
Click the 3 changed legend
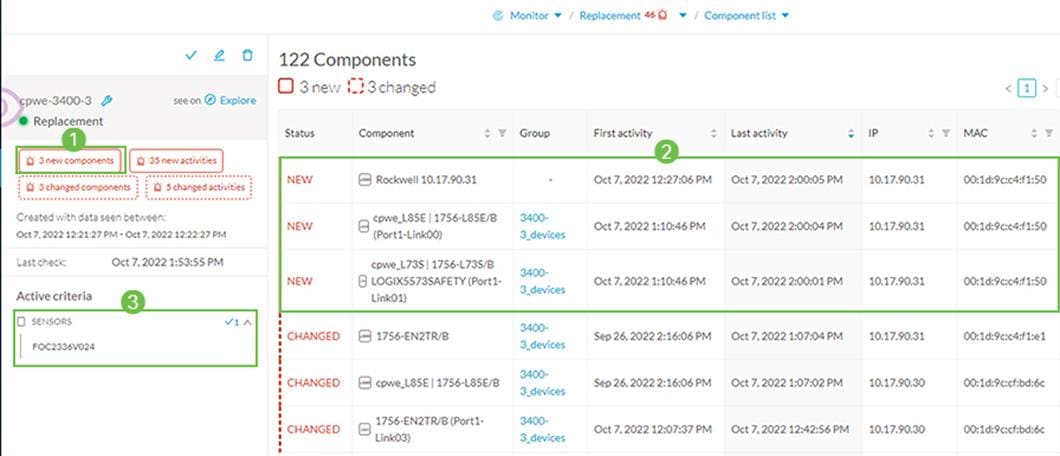[x=392, y=87]
